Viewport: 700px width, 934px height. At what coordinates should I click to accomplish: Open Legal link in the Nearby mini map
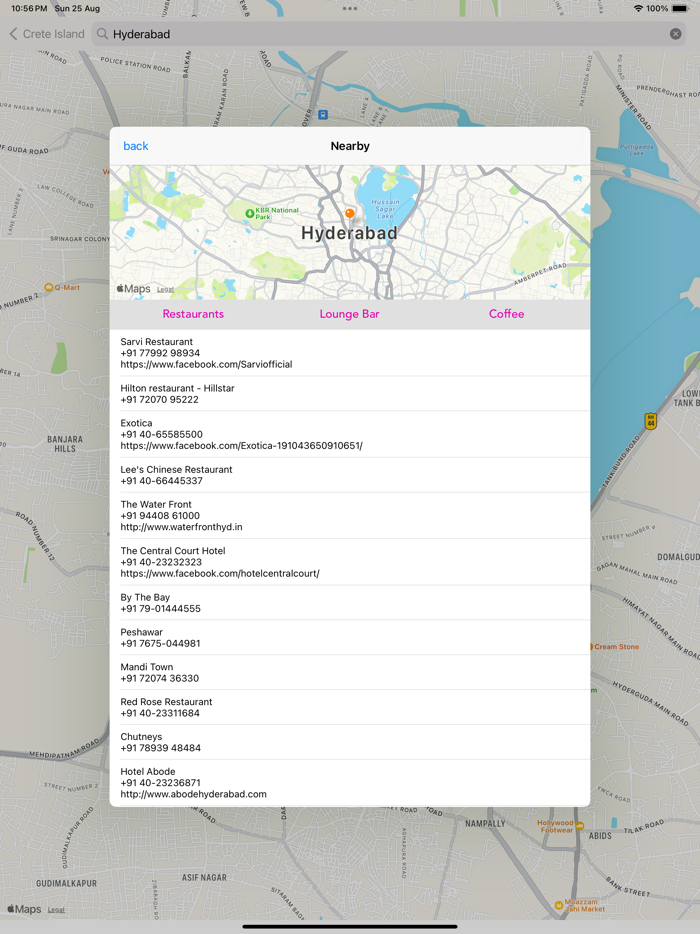coord(166,289)
